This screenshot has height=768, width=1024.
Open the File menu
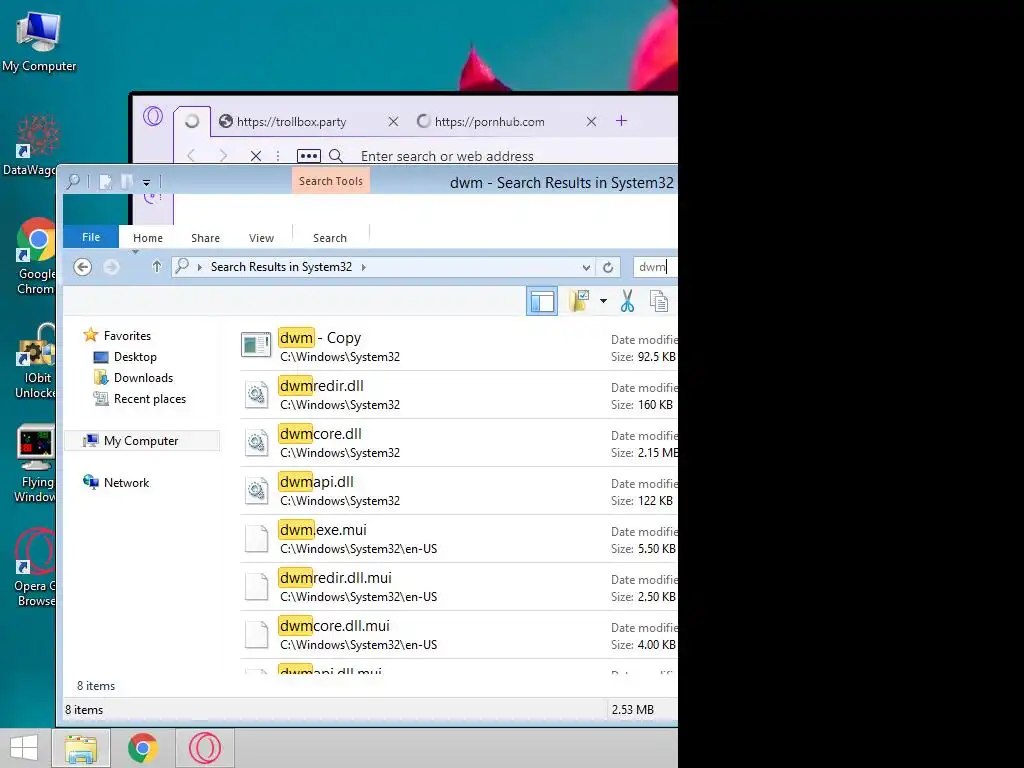pos(91,237)
